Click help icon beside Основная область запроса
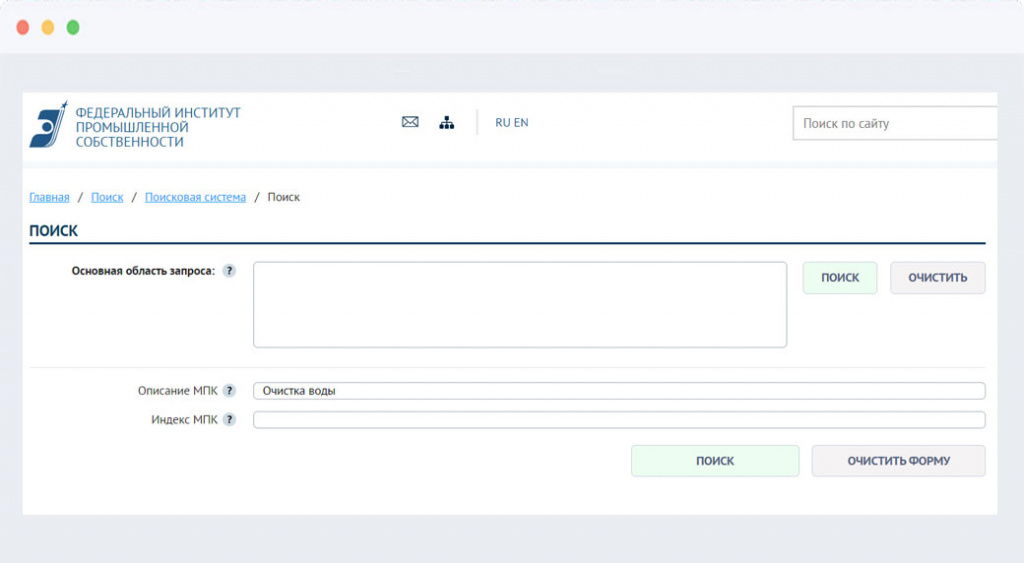 point(229,271)
